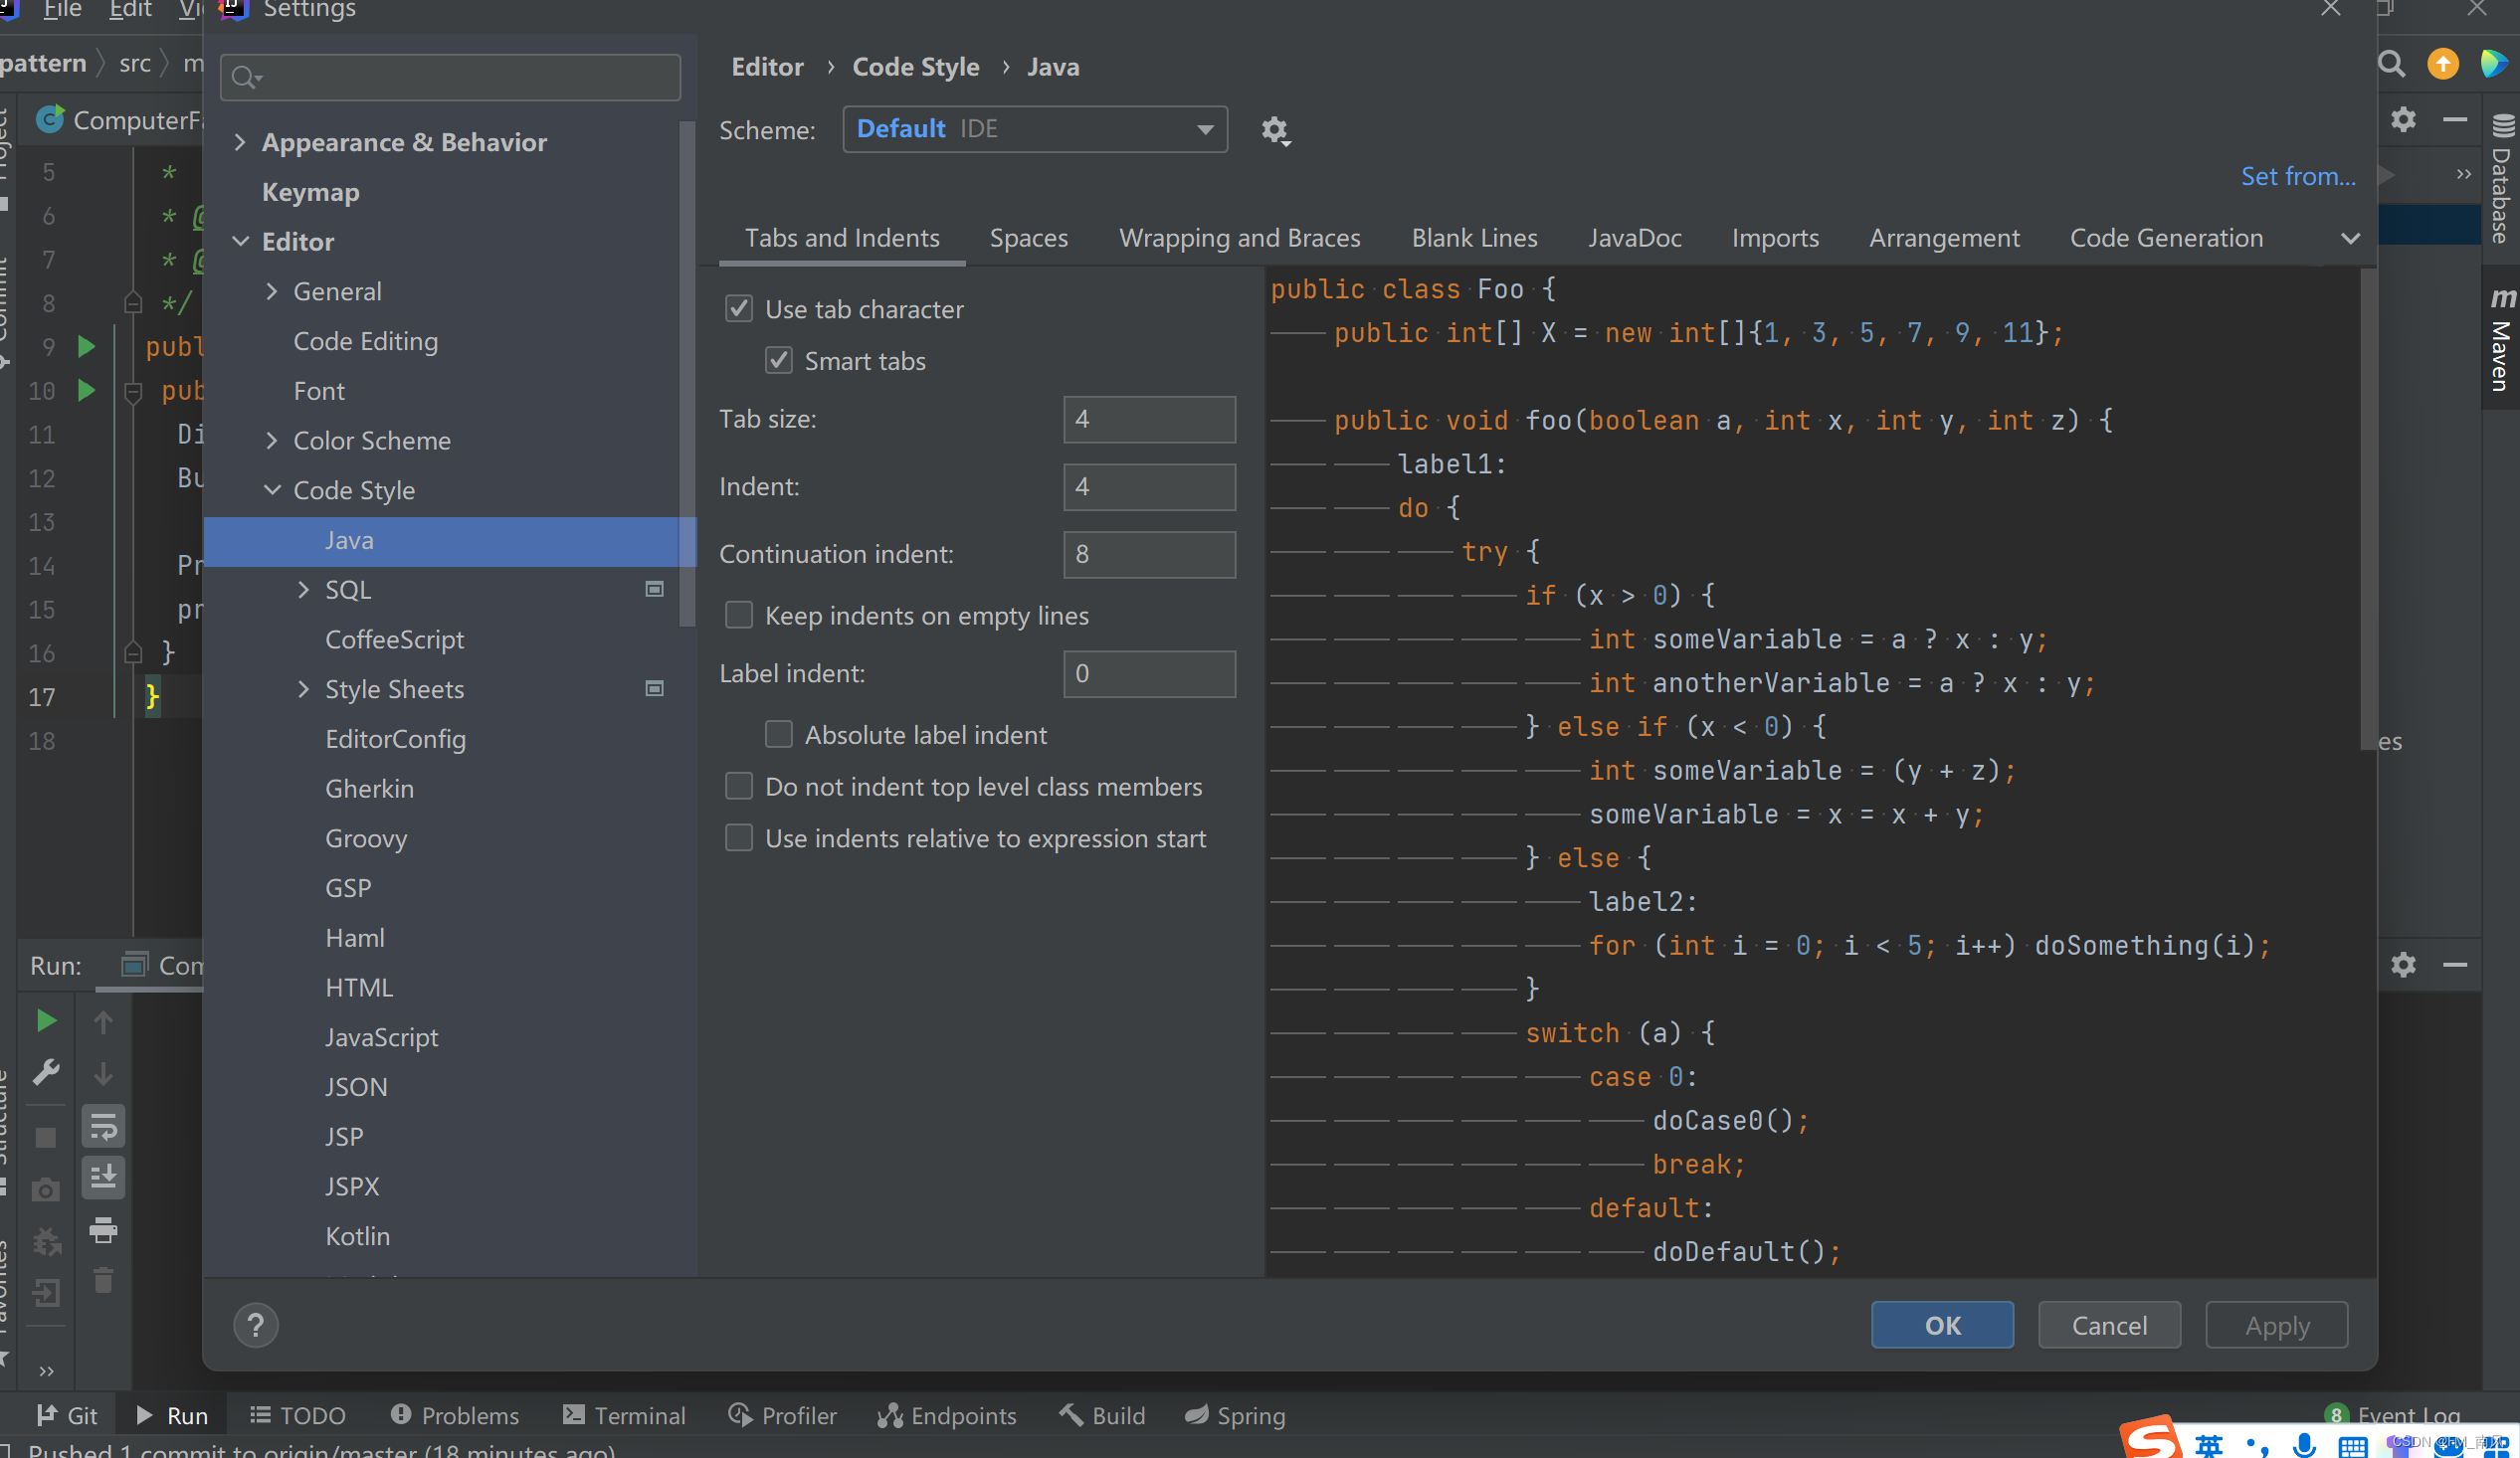Click the scheme settings gear icon
The height and width of the screenshot is (1458, 2520).
[x=1274, y=130]
